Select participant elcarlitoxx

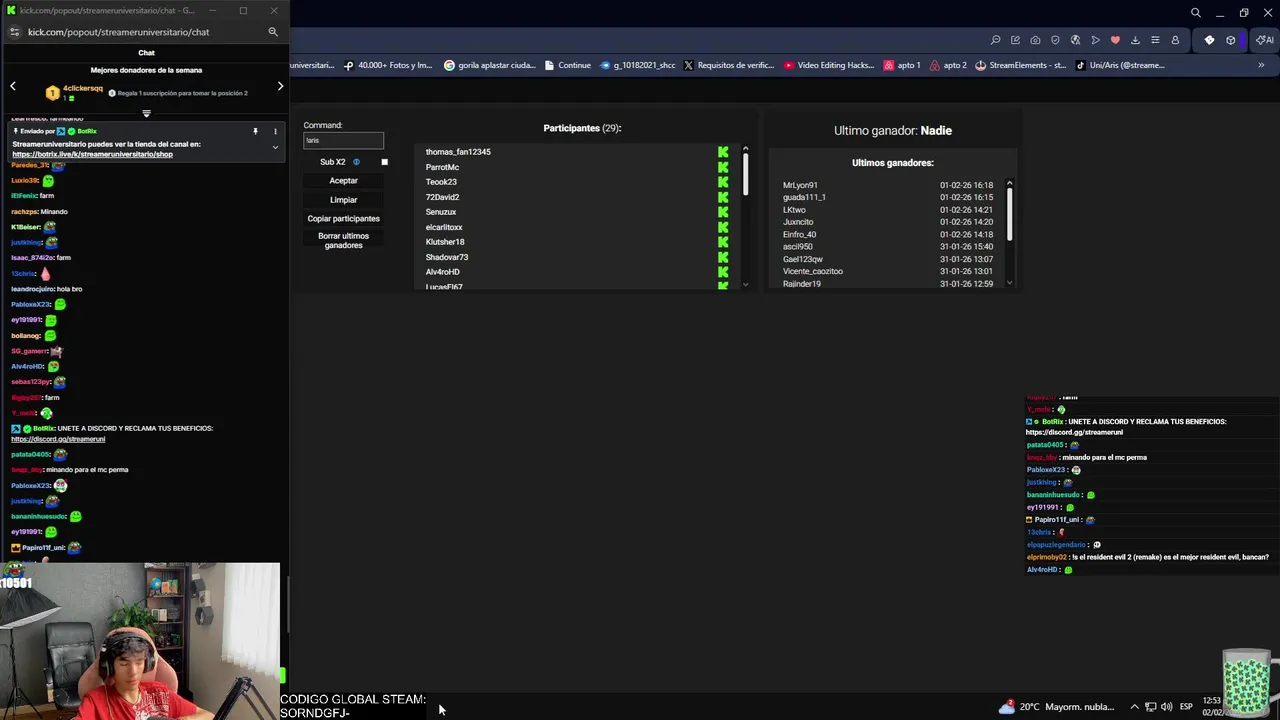[x=444, y=227]
